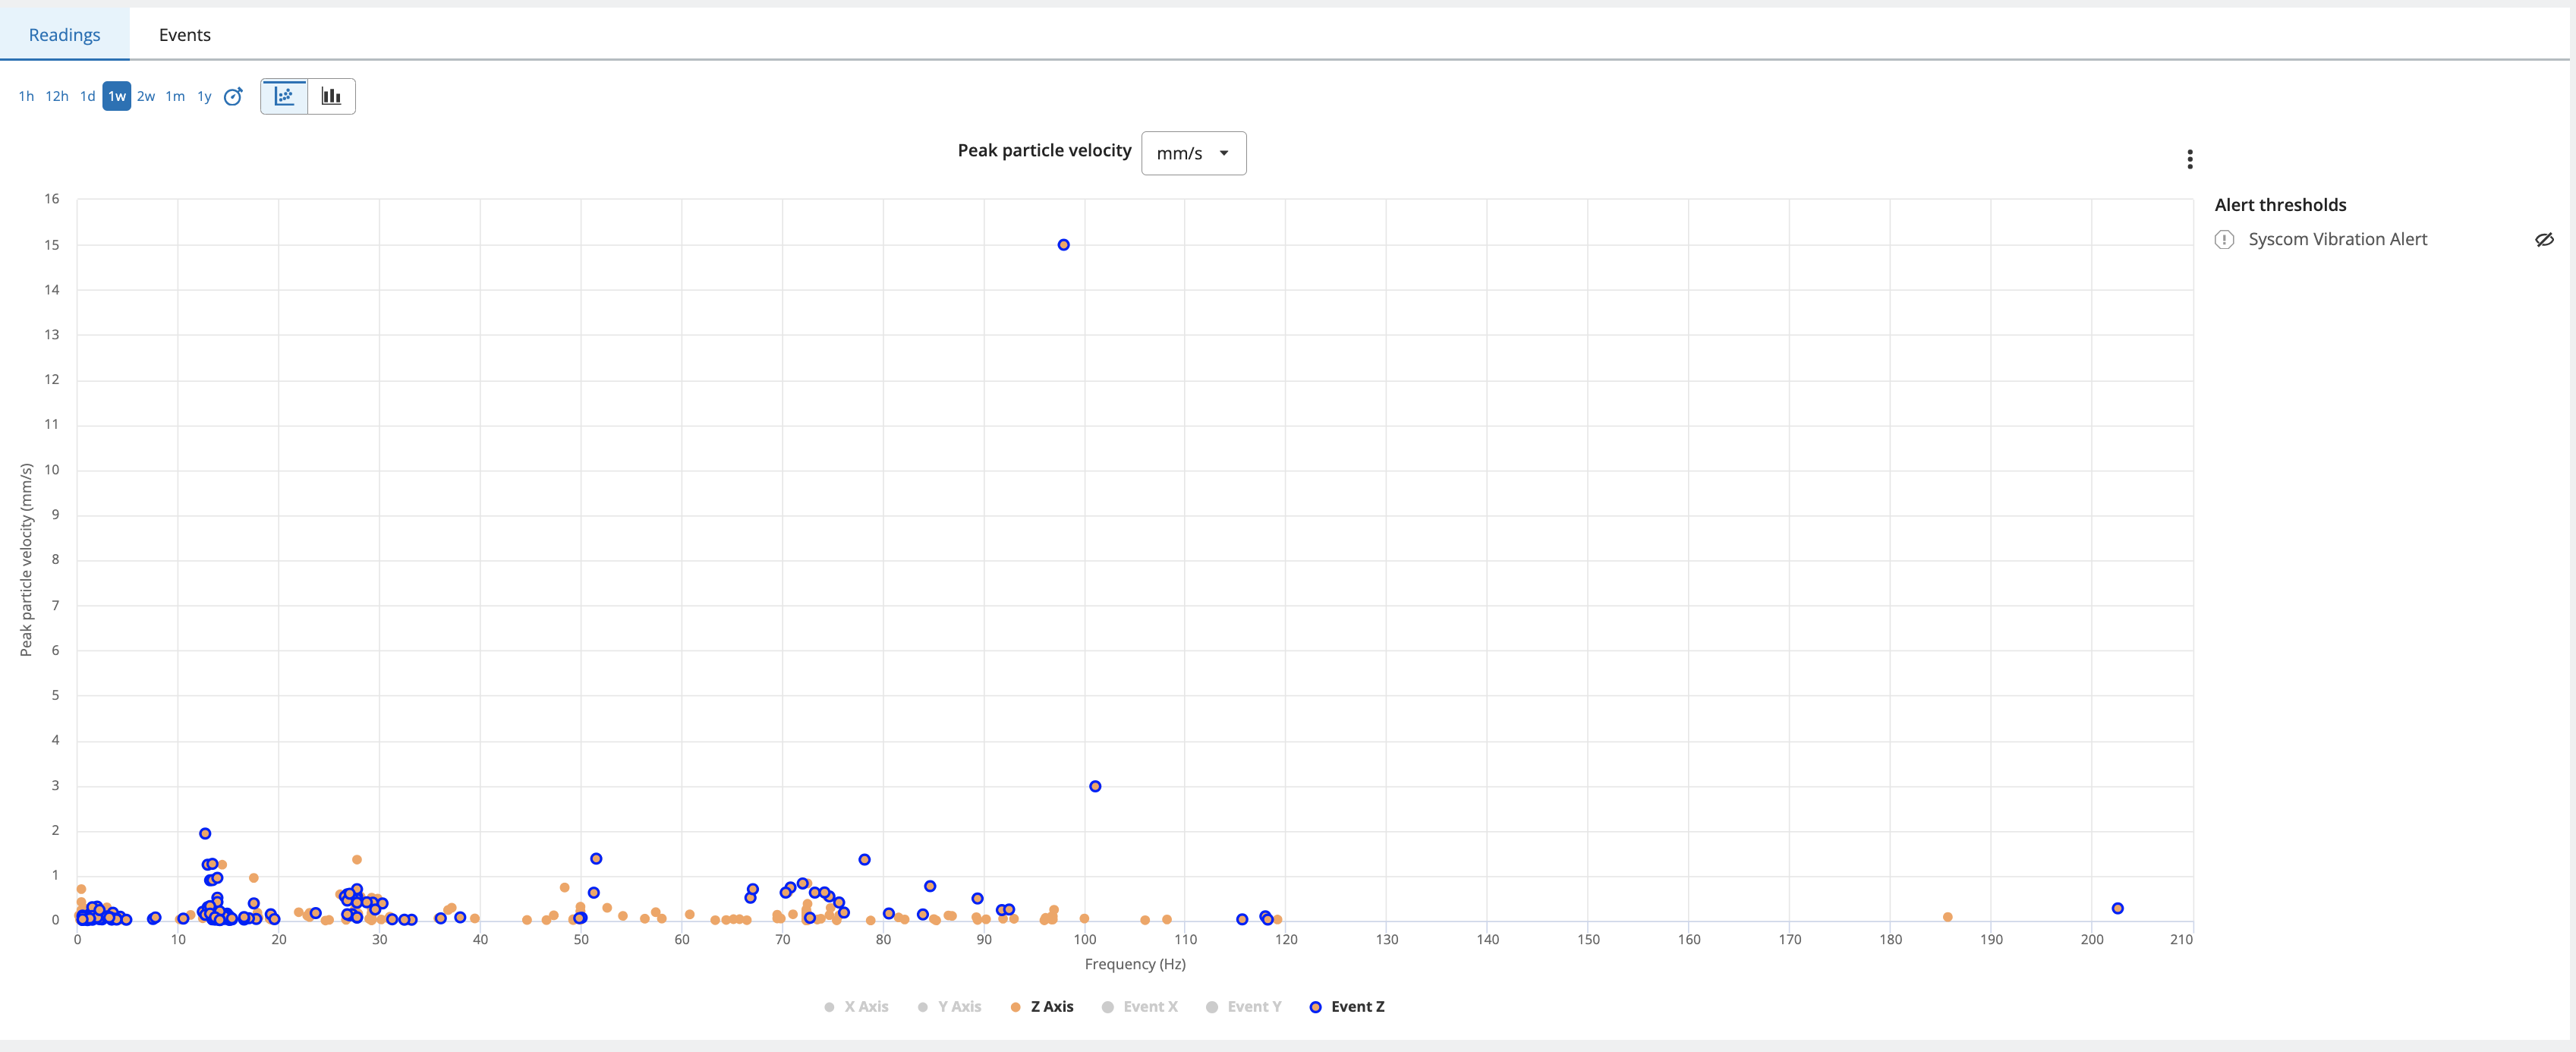The width and height of the screenshot is (2576, 1052).
Task: Switch to scatter plot chart view
Action: (284, 97)
